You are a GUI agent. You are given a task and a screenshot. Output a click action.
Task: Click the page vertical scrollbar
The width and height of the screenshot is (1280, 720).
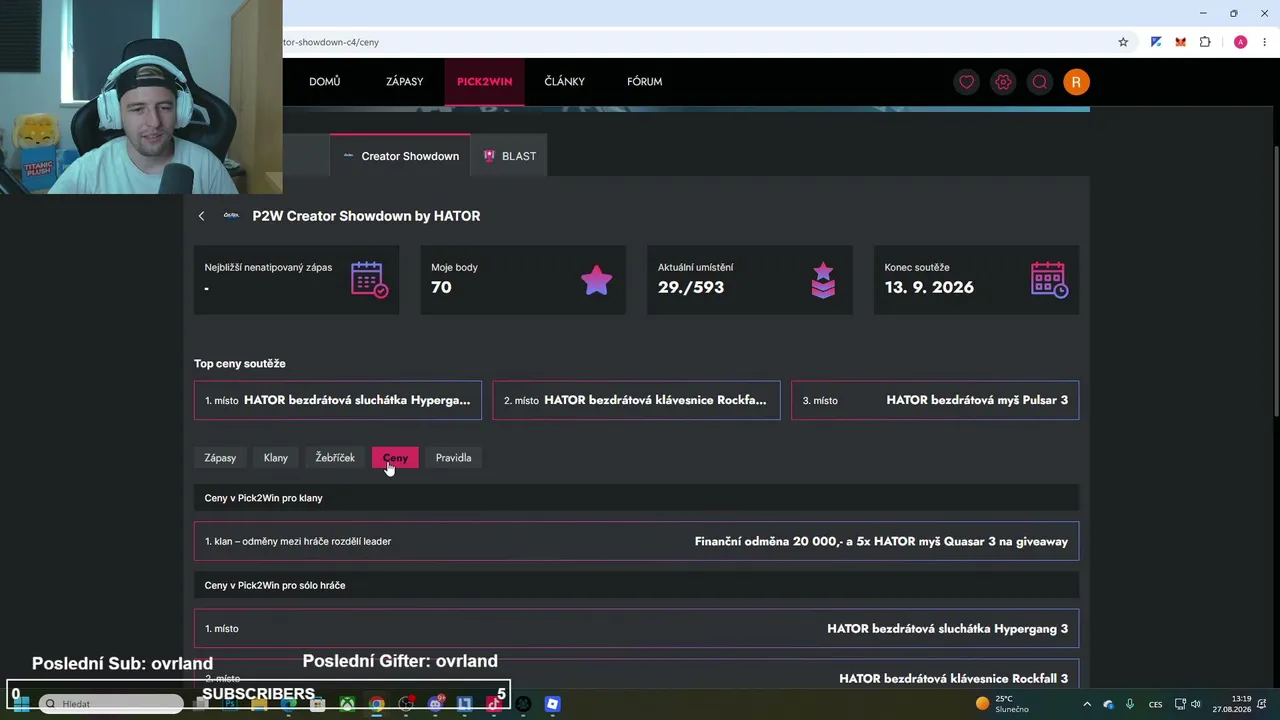coord(1276,280)
